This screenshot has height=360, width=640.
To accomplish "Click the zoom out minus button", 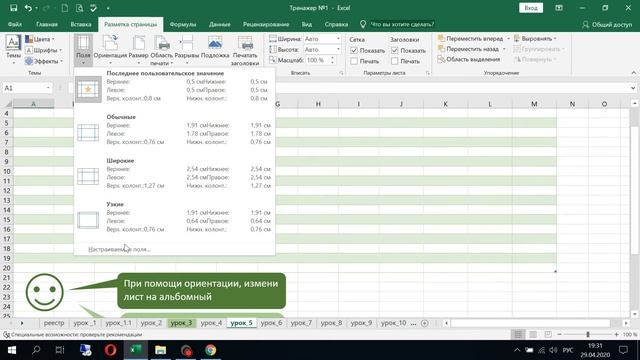I will pos(560,335).
